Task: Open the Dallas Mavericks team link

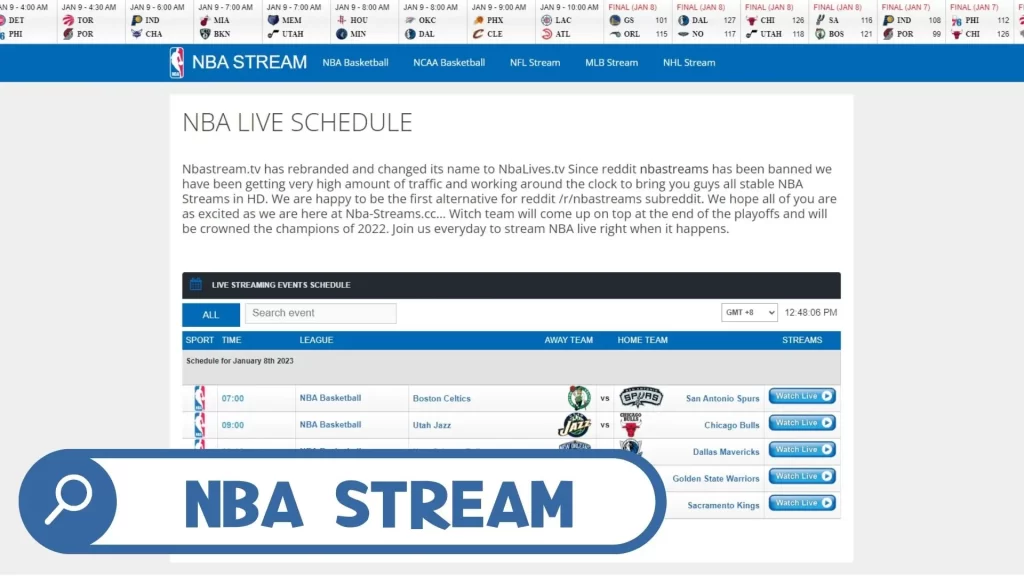Action: tap(725, 452)
